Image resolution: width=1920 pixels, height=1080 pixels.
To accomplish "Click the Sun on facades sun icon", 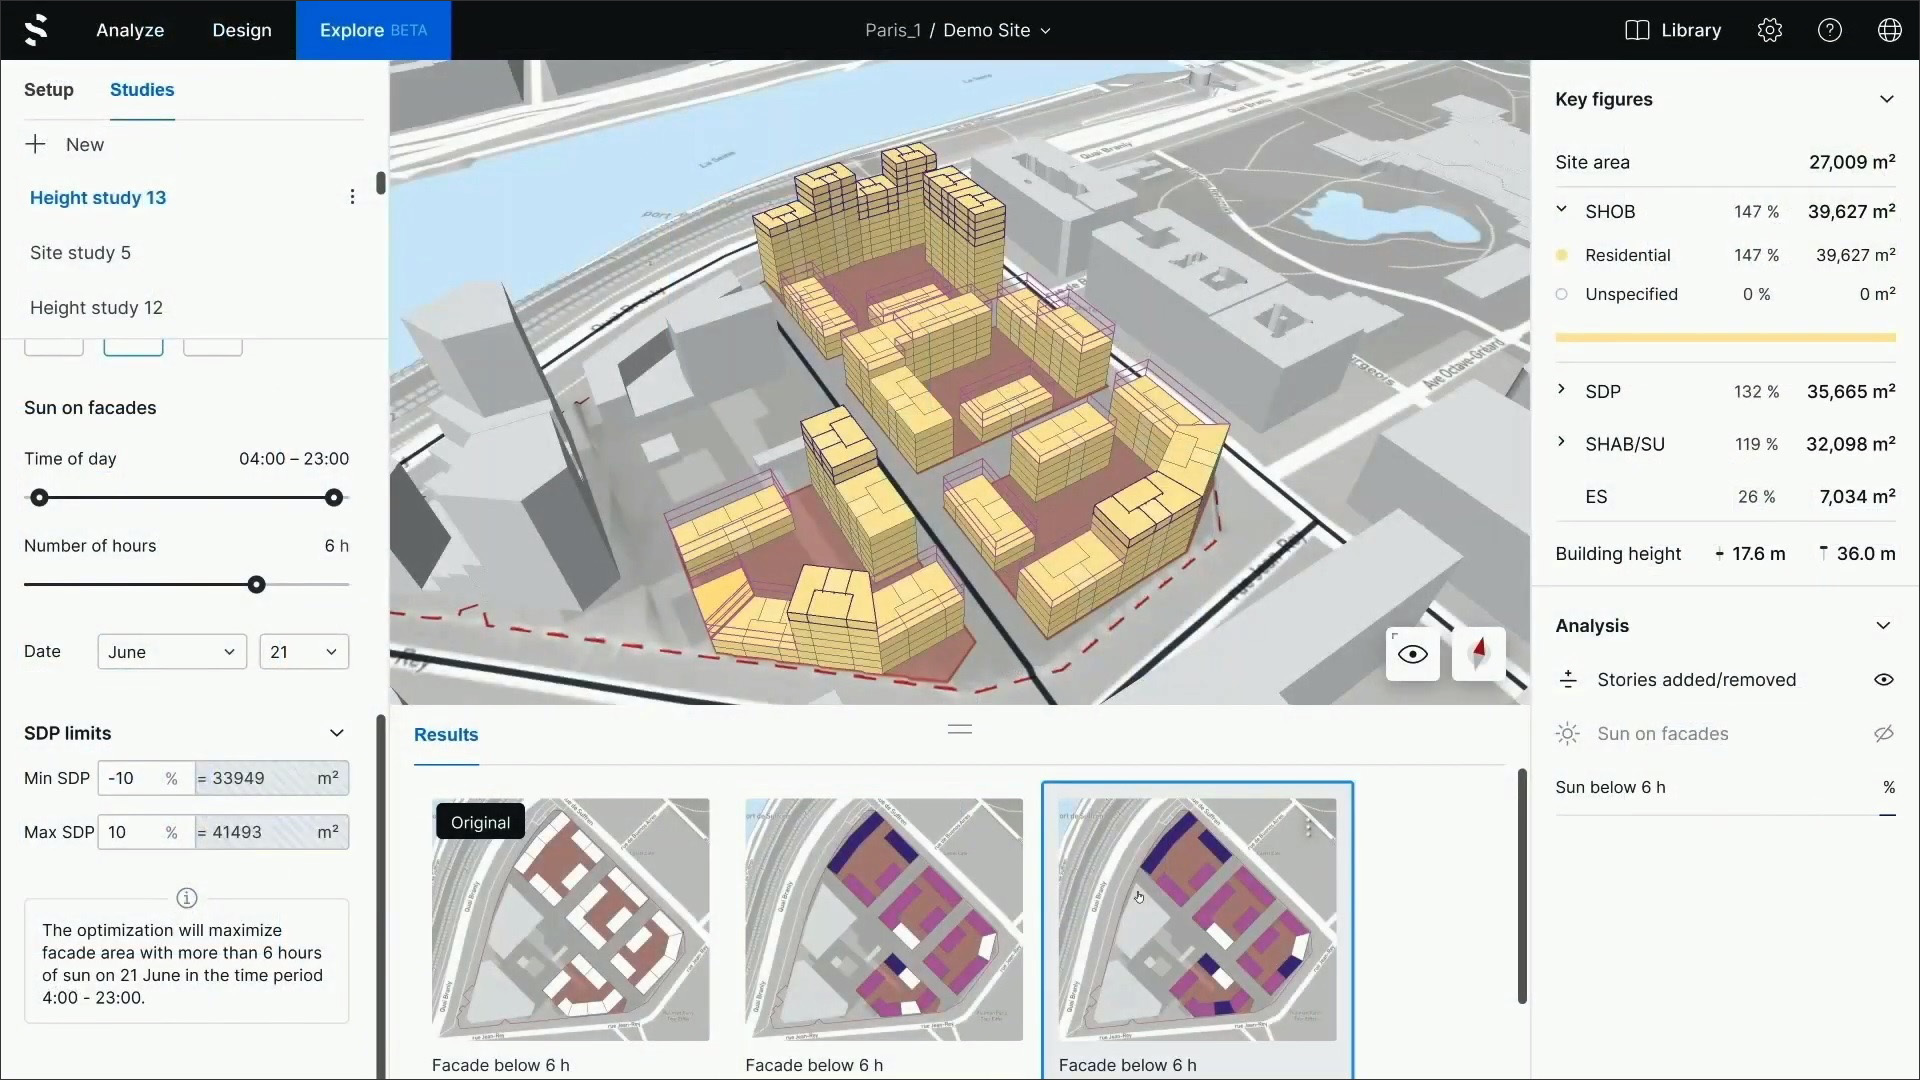I will pos(1568,734).
